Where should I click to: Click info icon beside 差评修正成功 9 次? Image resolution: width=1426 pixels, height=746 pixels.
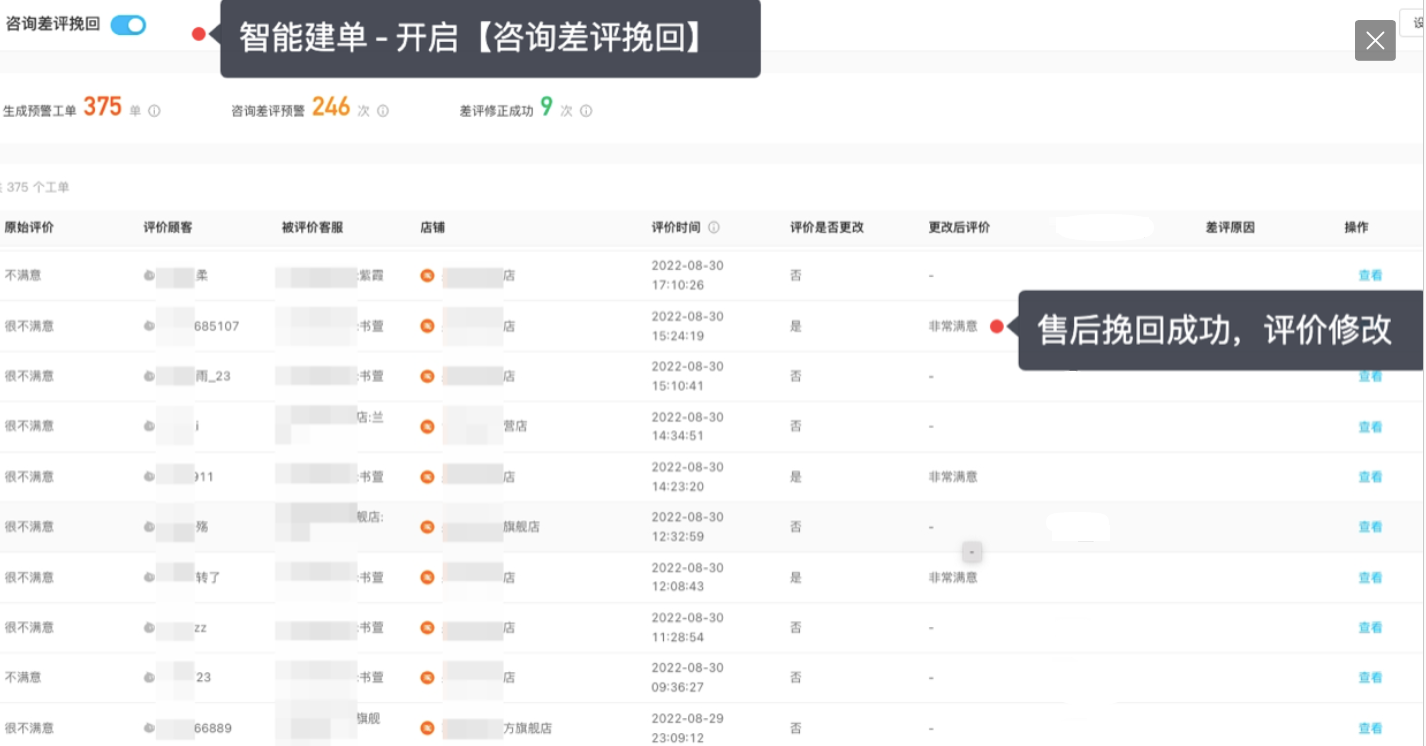[586, 111]
